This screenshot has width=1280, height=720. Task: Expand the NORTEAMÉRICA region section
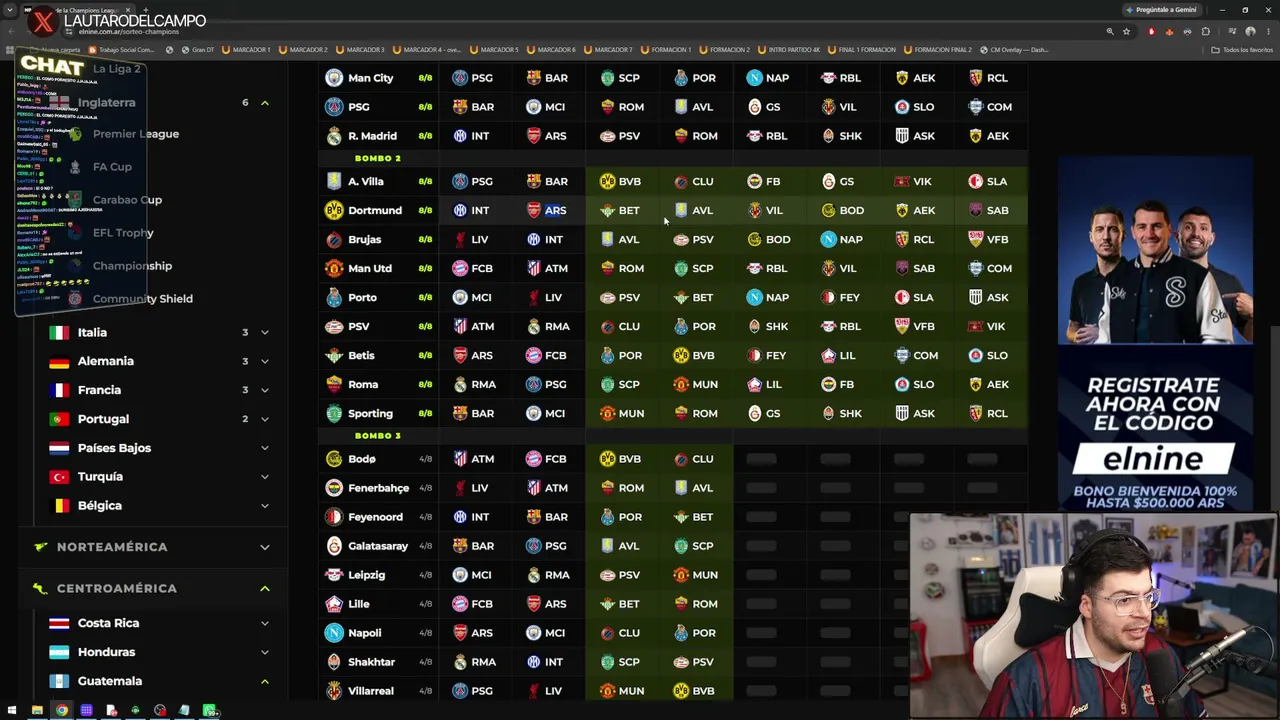click(265, 547)
